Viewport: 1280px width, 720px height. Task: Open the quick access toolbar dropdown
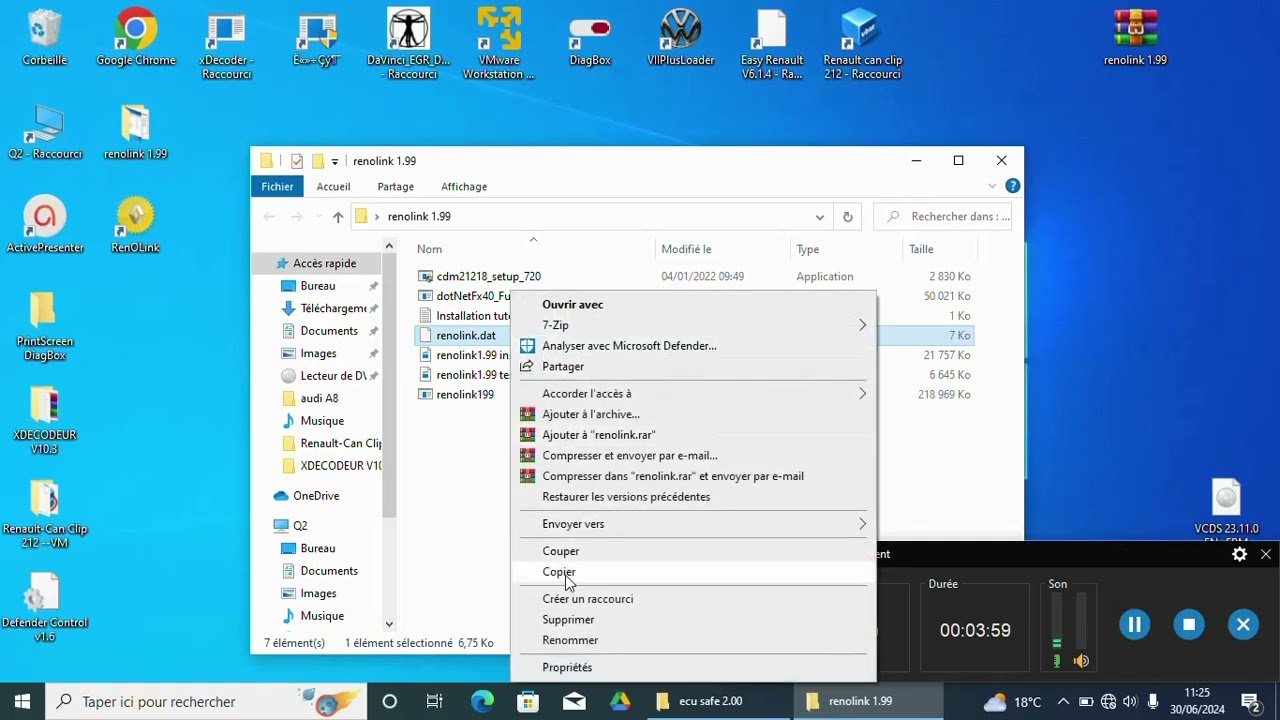tap(335, 161)
